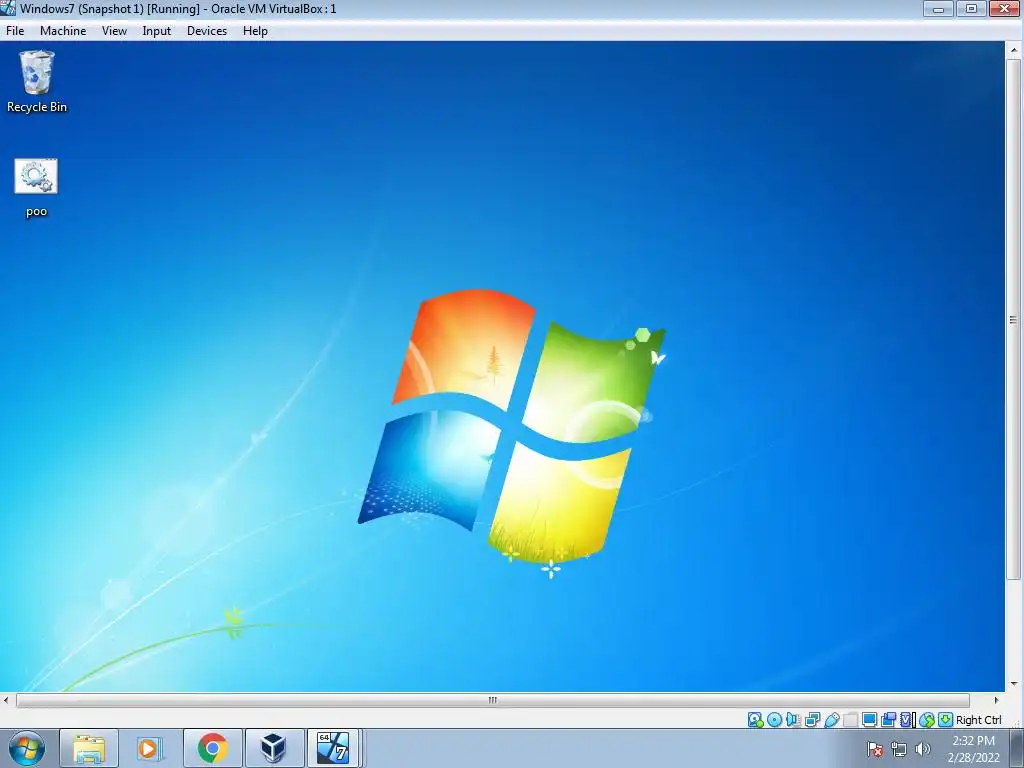
Task: Click the recording status icon
Action: coord(888,720)
